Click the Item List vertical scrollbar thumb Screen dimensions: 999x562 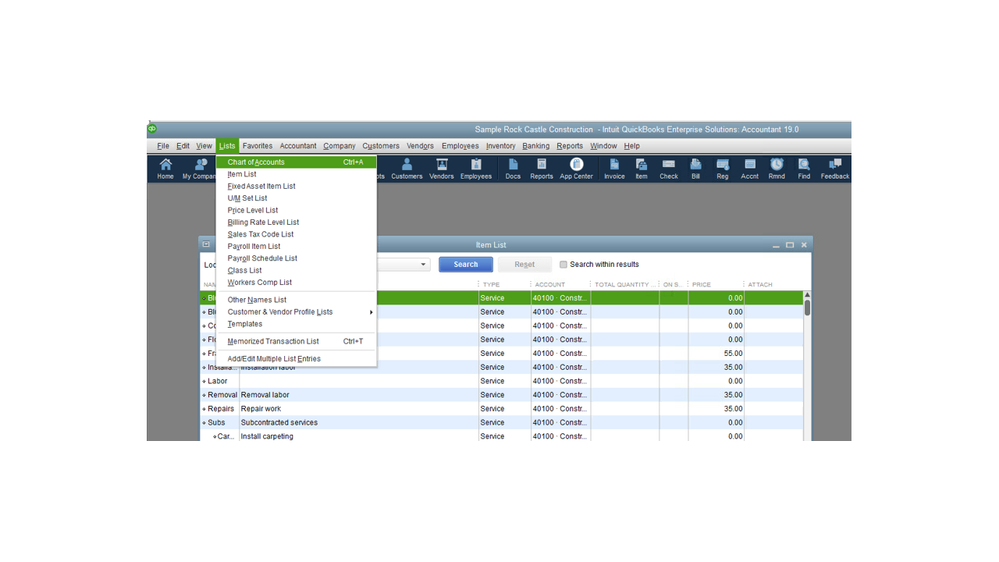click(x=807, y=308)
